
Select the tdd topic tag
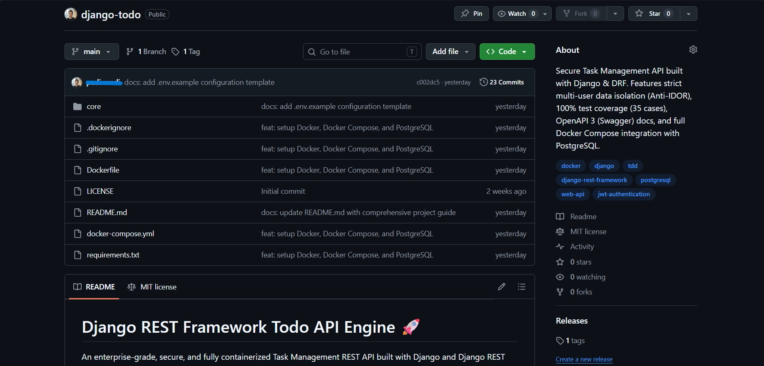(632, 166)
